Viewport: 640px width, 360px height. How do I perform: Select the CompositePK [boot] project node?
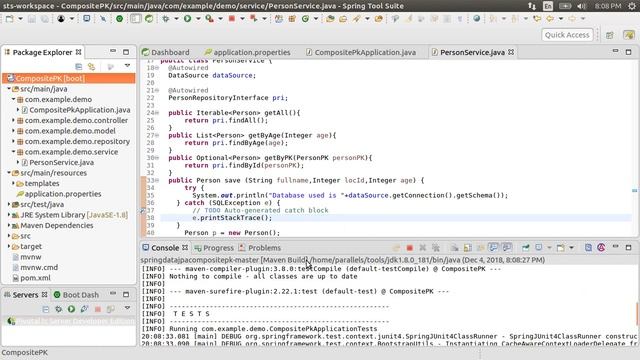[x=69, y=78]
